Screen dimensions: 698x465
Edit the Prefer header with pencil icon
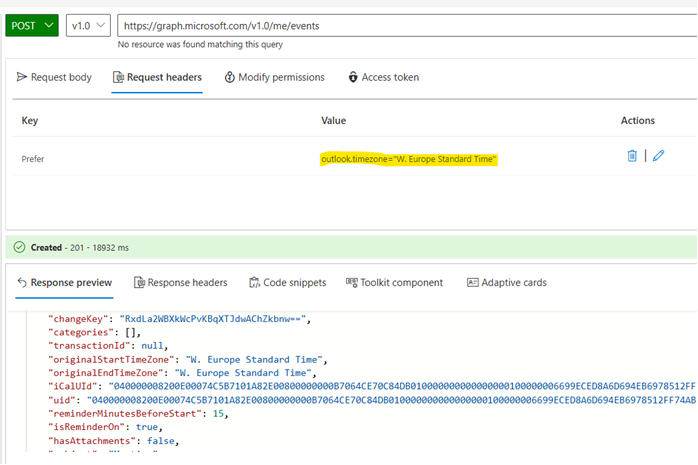658,156
